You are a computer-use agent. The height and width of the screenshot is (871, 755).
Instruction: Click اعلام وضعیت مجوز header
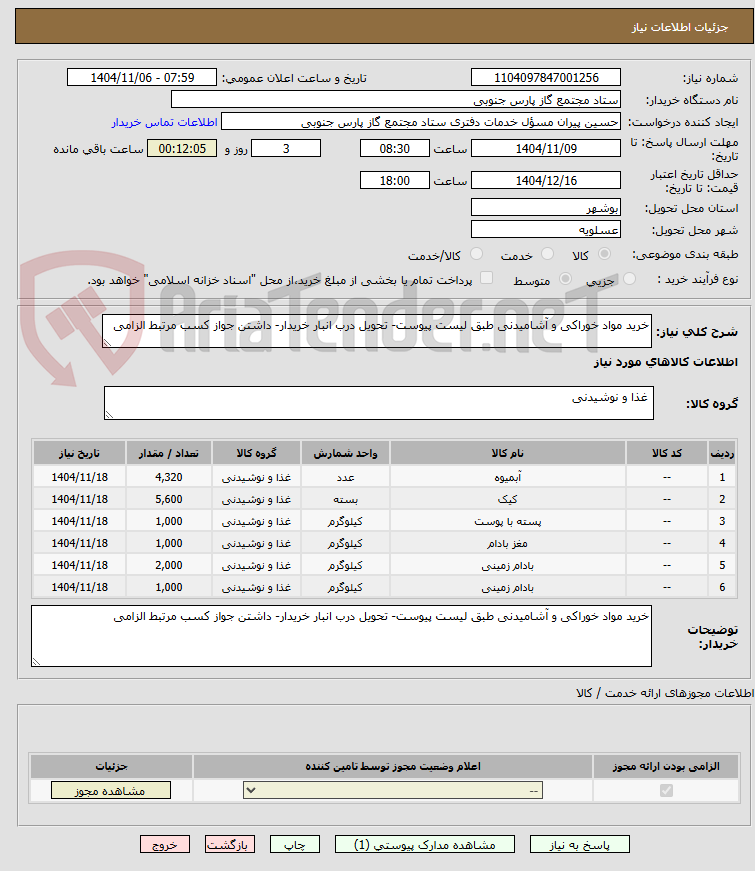[x=393, y=767]
